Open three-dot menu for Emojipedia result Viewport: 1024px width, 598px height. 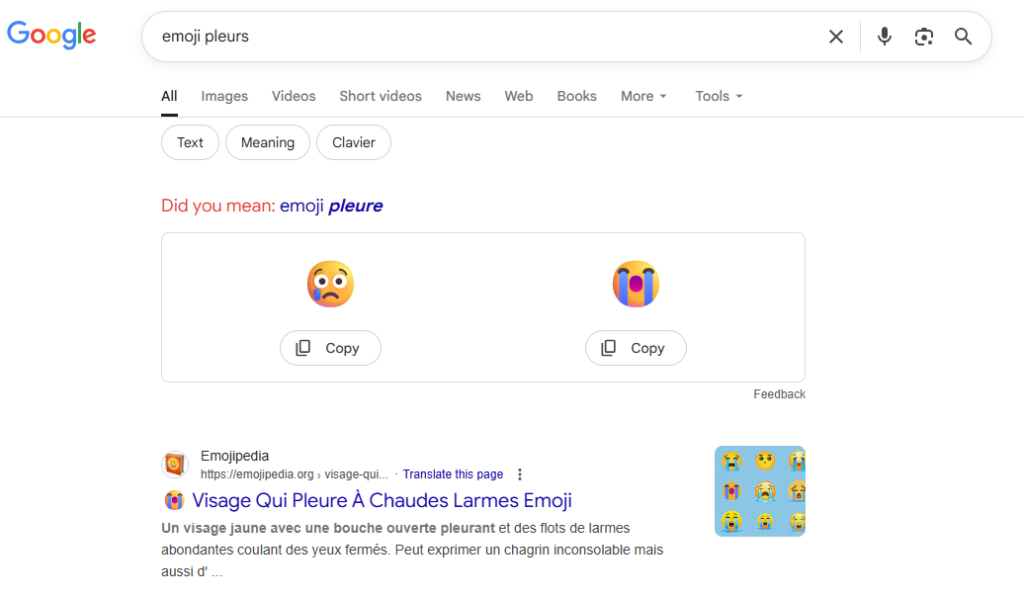(x=519, y=475)
